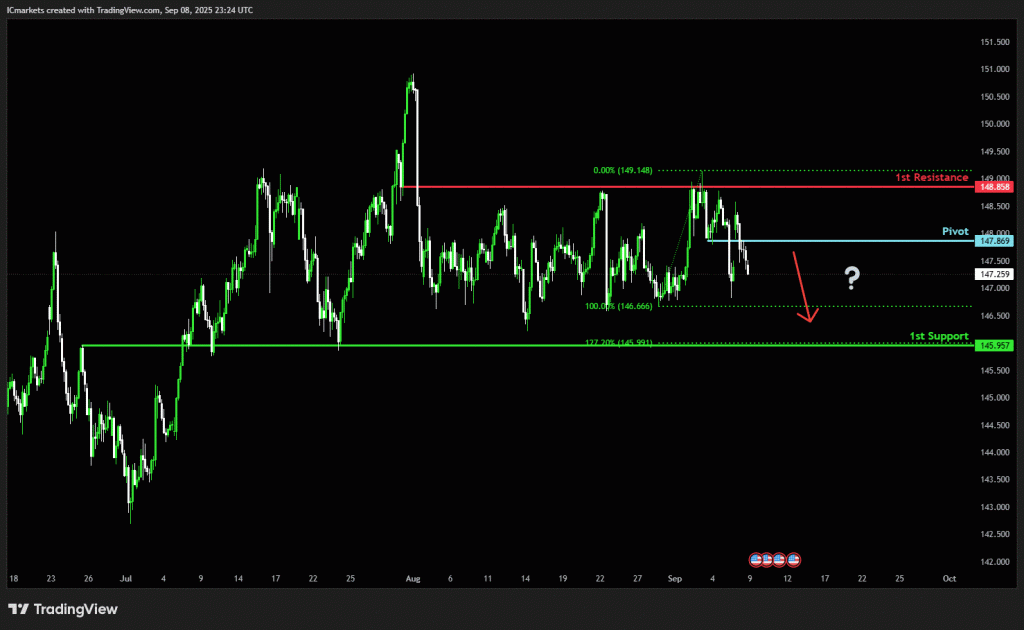Click the 148.500 price axis label
This screenshot has height=630, width=1024.
coord(994,206)
